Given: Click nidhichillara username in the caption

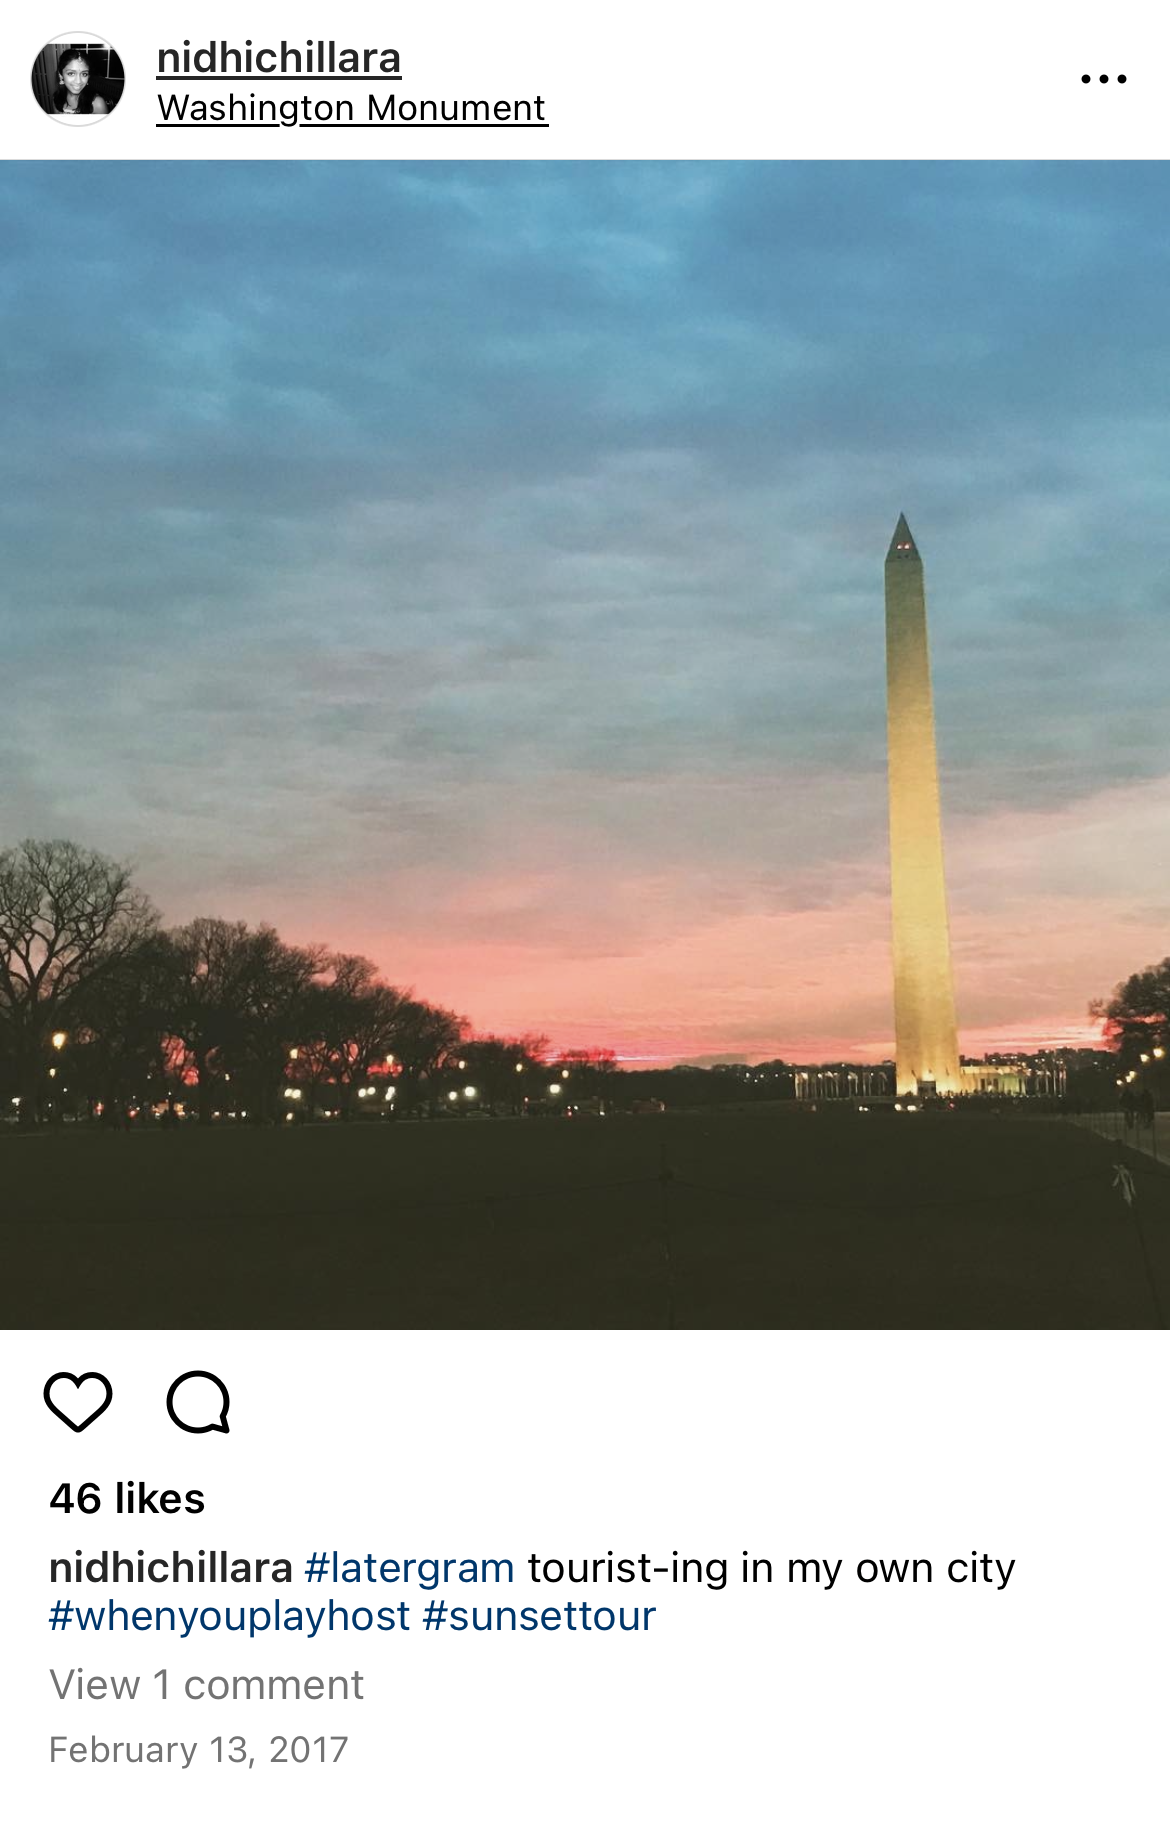Looking at the screenshot, I should tap(171, 1568).
